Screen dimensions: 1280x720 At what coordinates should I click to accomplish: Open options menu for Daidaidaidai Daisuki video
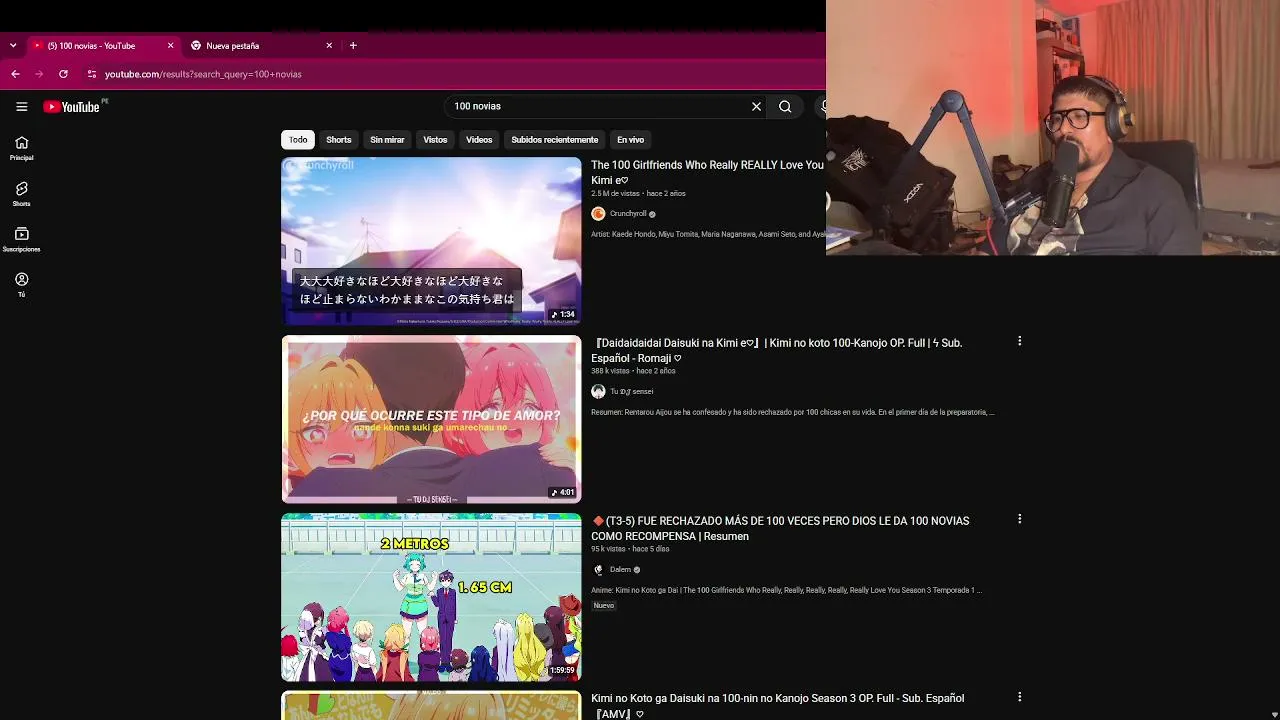(1019, 341)
